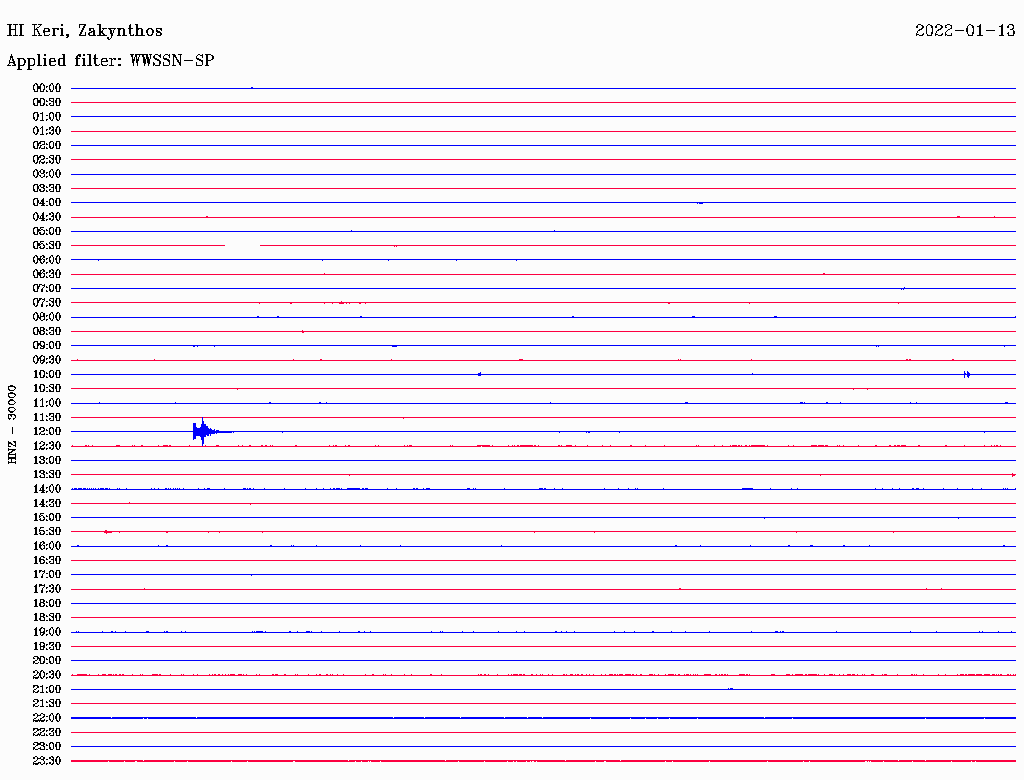1024x780 pixels.
Task: Click the 12:30 time label
Action: click(47, 446)
